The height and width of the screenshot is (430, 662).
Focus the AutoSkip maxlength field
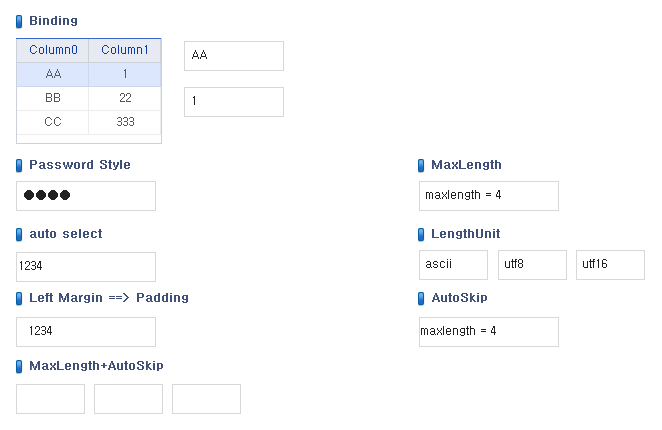(489, 332)
